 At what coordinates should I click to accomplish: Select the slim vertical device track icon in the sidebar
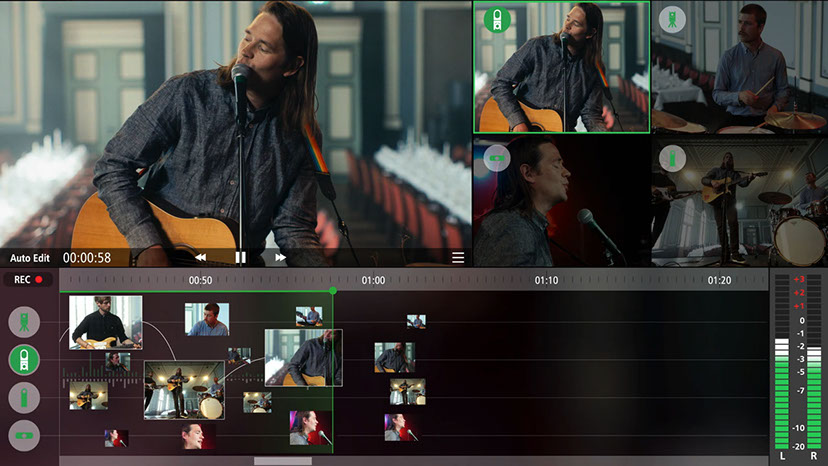tap(24, 397)
